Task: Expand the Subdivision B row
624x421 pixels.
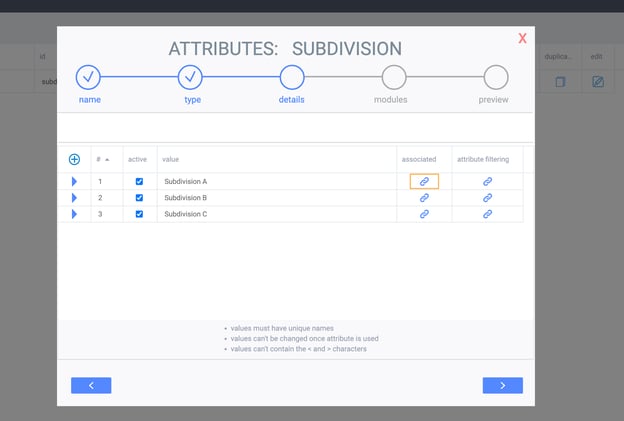Action: pyautogui.click(x=74, y=198)
